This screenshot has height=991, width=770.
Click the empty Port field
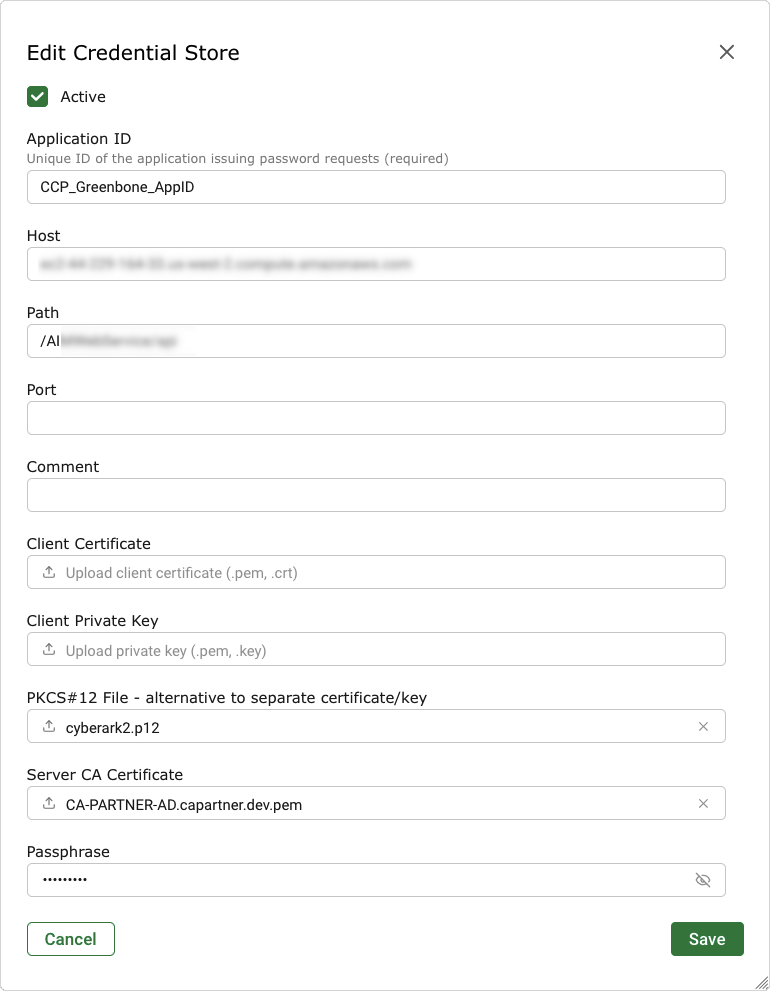pos(376,418)
